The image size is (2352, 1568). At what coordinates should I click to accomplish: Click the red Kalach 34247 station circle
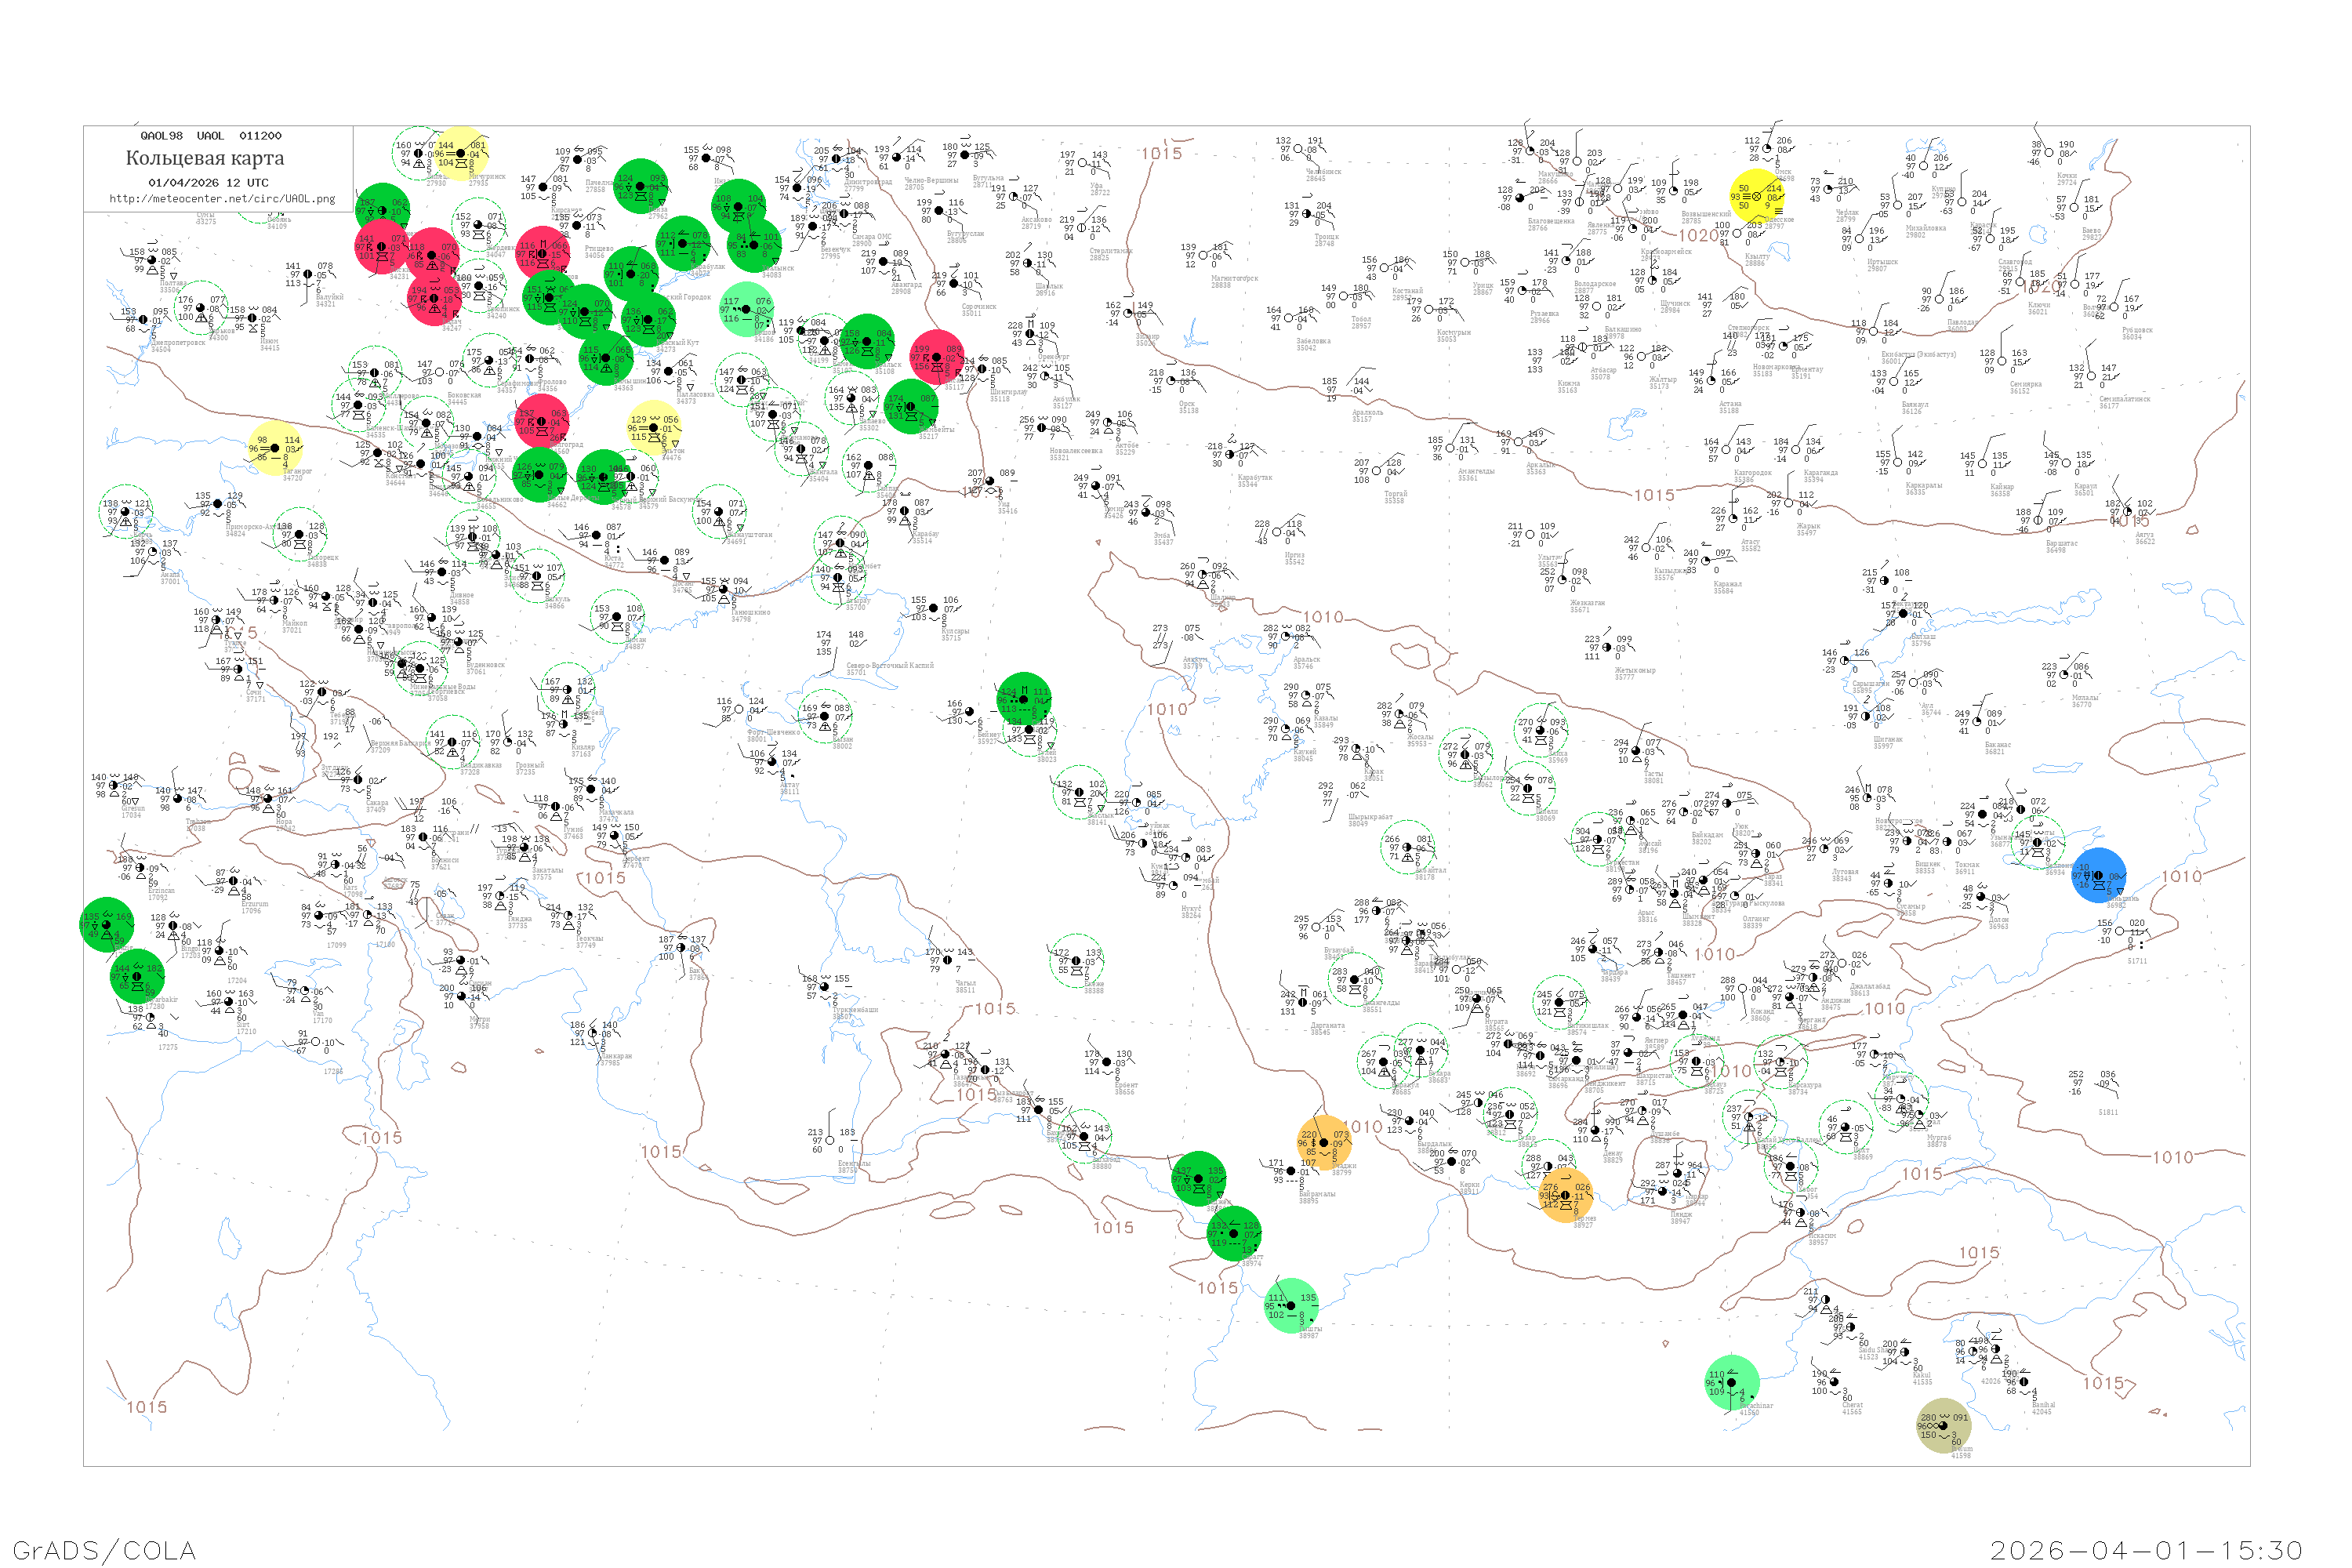point(434,298)
